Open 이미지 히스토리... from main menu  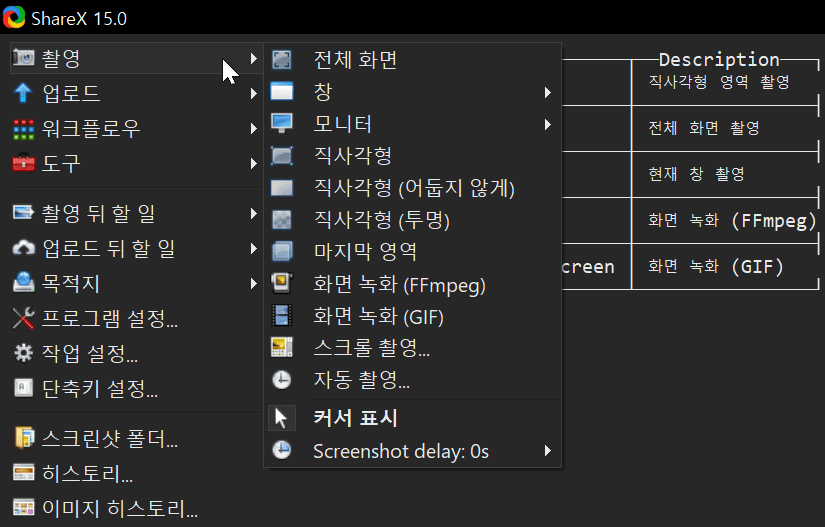(137, 508)
